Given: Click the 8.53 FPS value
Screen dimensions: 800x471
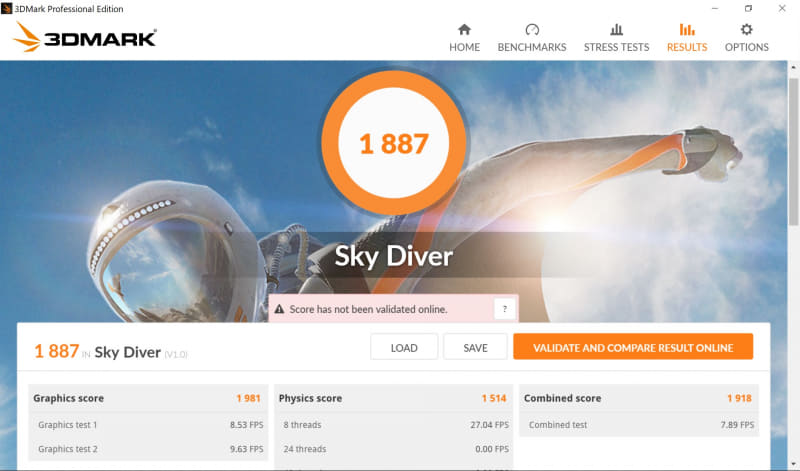Looking at the screenshot, I should click(x=246, y=425).
